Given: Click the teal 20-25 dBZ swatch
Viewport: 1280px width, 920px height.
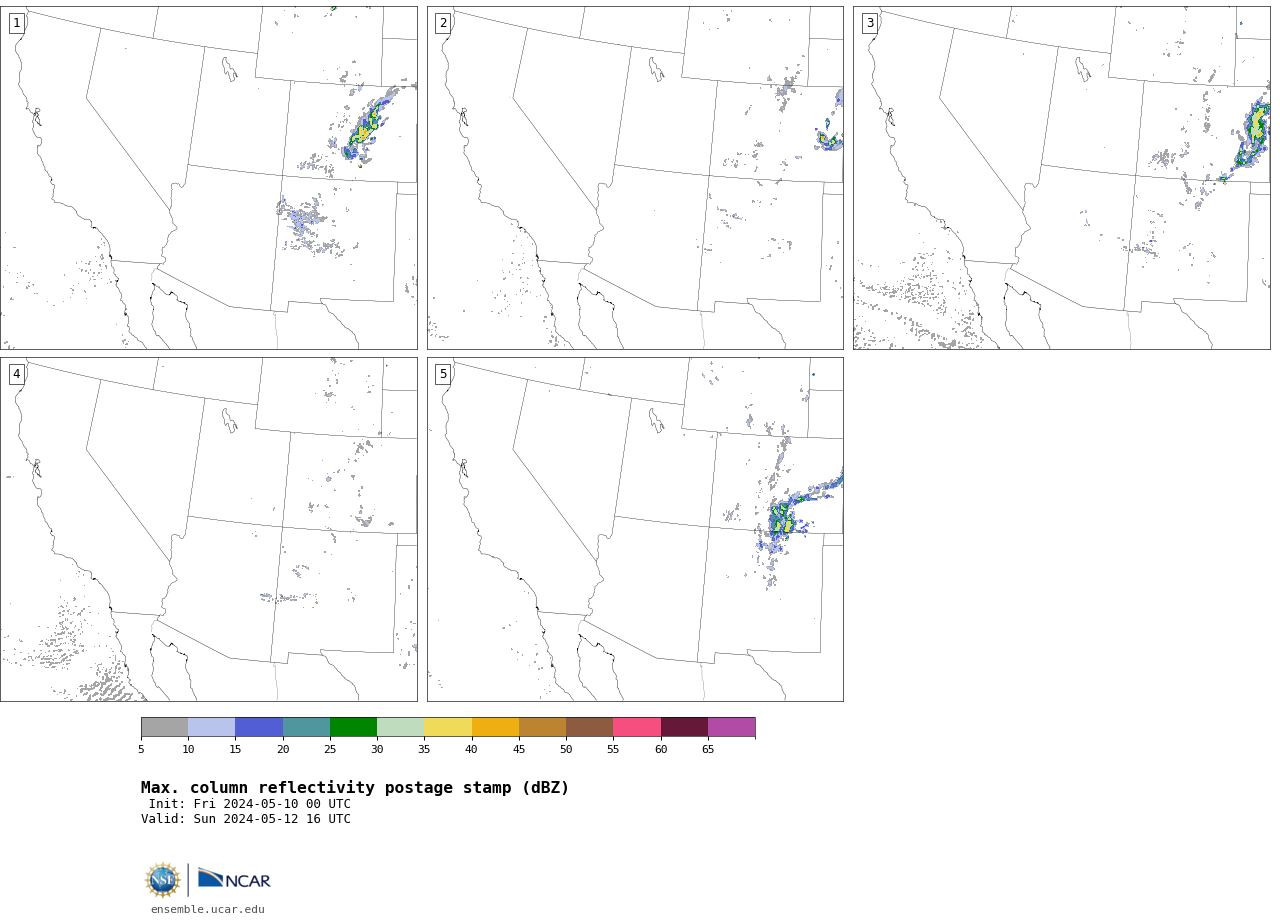Looking at the screenshot, I should [x=306, y=727].
